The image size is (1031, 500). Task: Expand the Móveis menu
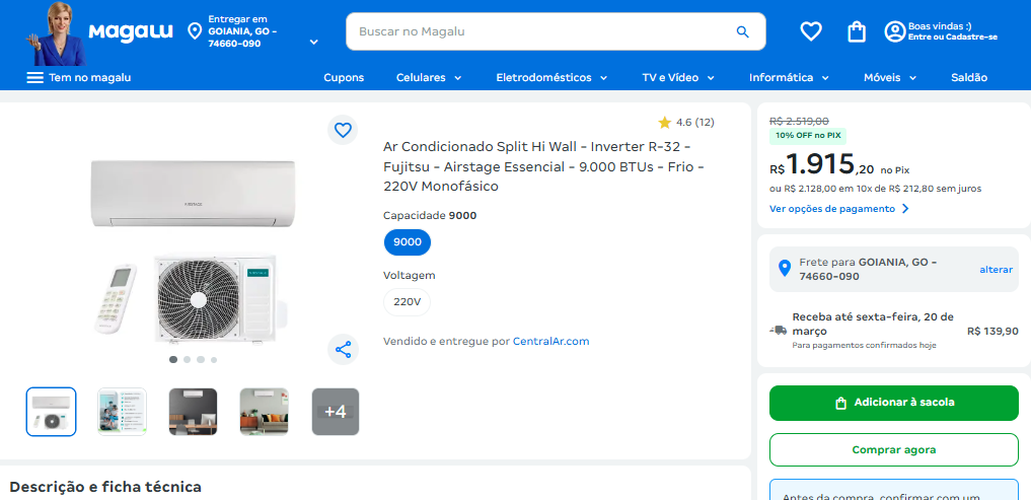890,78
